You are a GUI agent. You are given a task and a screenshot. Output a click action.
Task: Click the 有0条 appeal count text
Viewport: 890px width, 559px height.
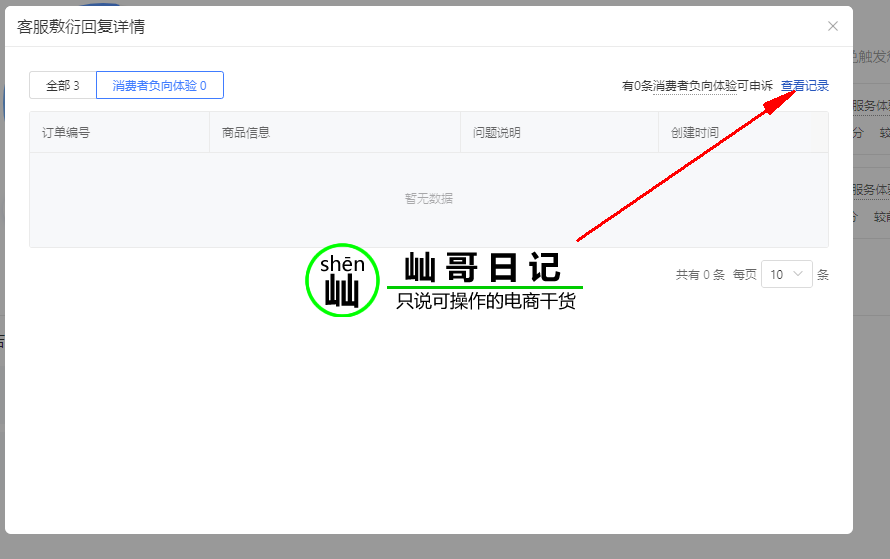pos(637,86)
